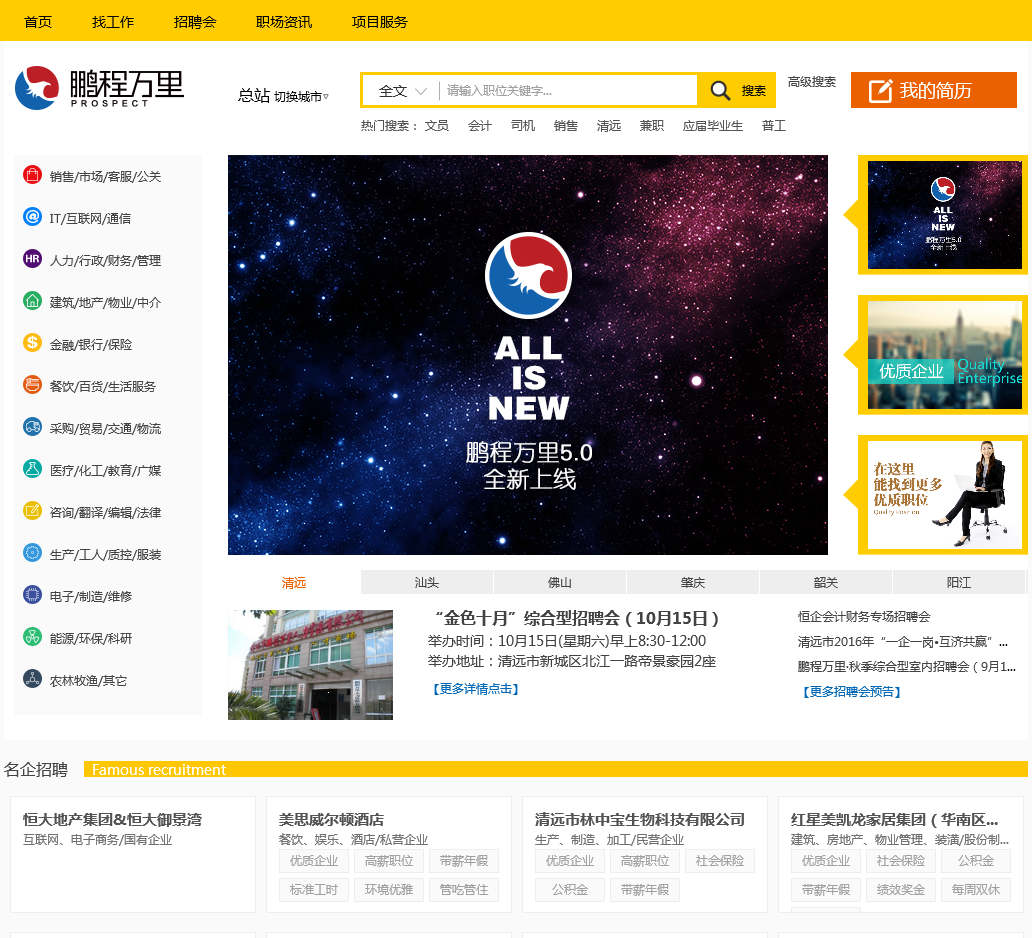Switch to the 阳江 city tab

tap(958, 583)
